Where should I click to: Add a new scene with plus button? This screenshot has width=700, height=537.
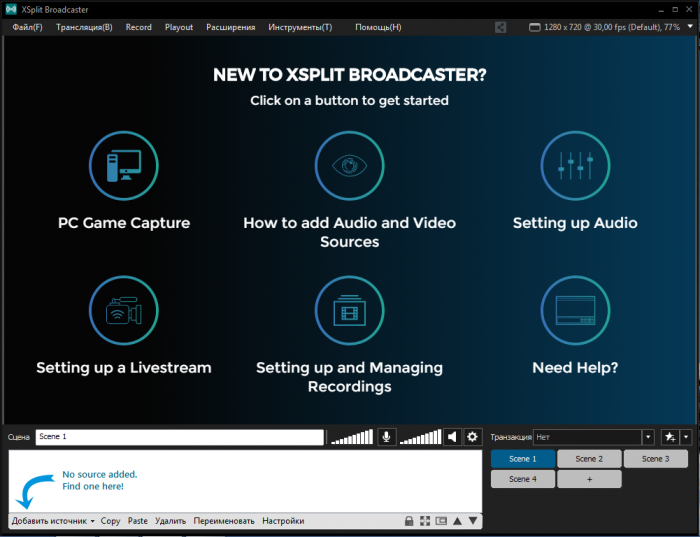[589, 479]
